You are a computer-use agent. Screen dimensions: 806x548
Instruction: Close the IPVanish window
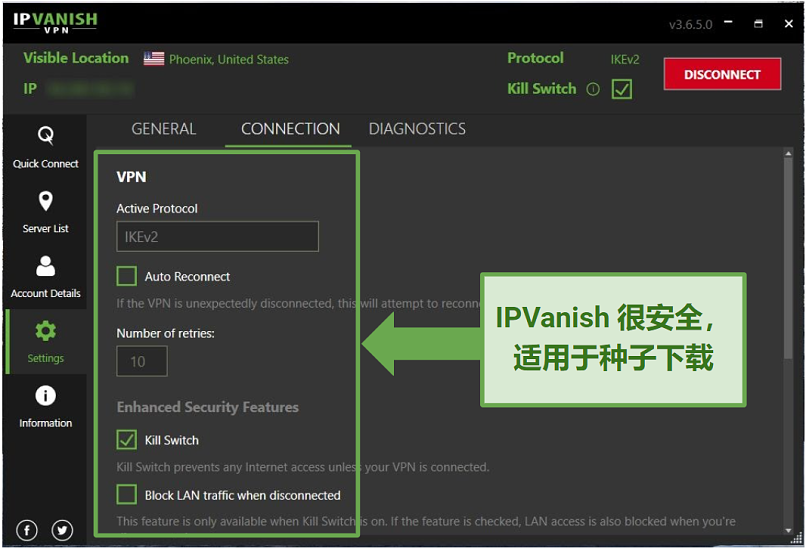click(789, 24)
